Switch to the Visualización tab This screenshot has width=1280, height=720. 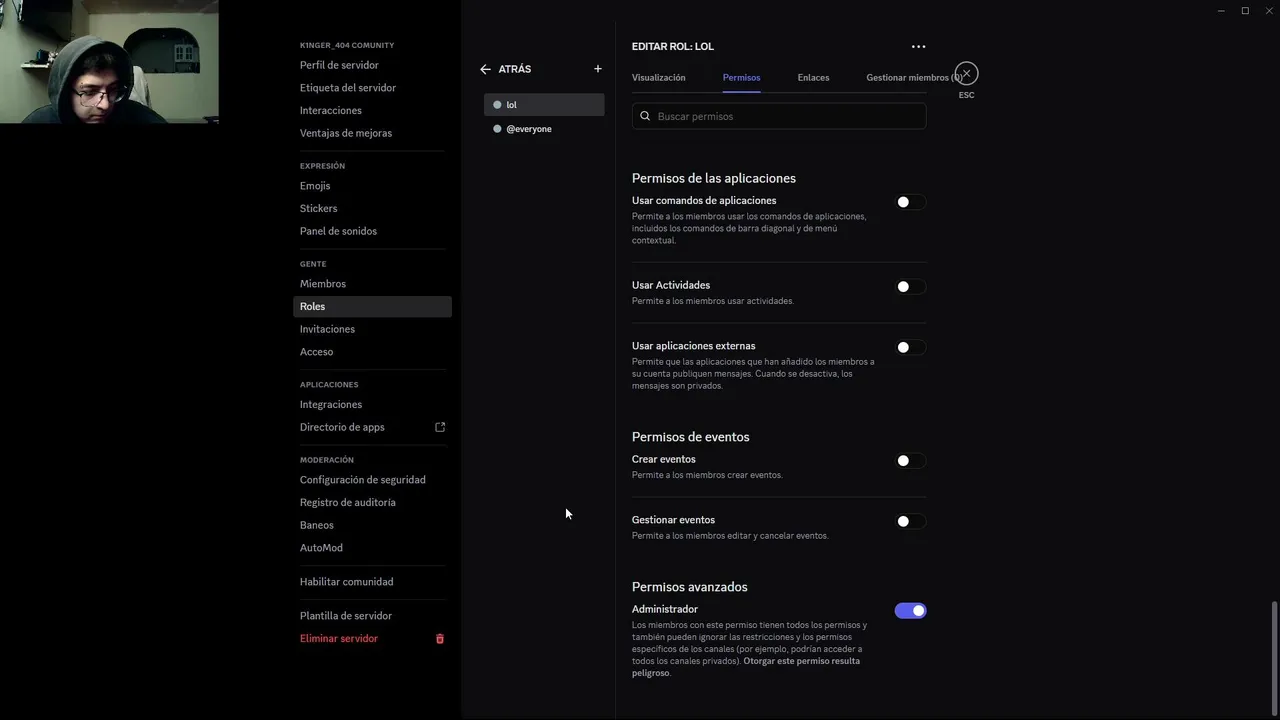658,77
